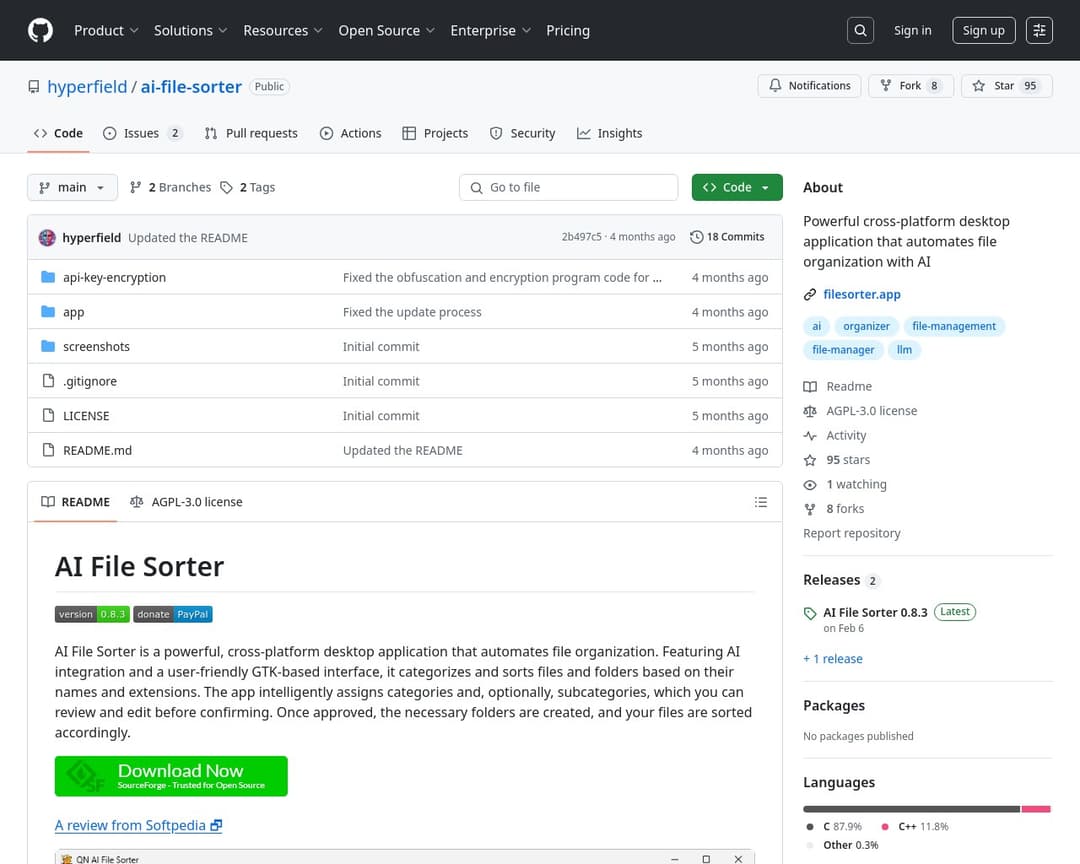The width and height of the screenshot is (1080, 864).
Task: Open the GitHub homepage via the octocat logo
Action: pos(40,30)
